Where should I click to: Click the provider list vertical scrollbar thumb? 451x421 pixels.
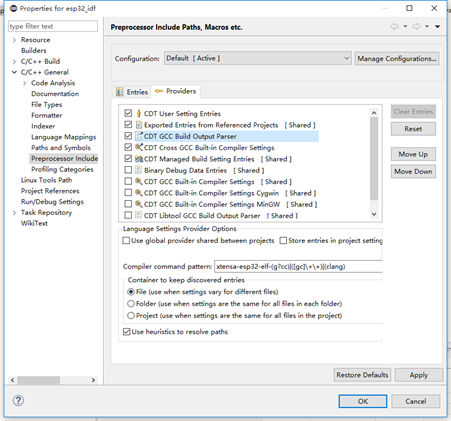(x=374, y=158)
